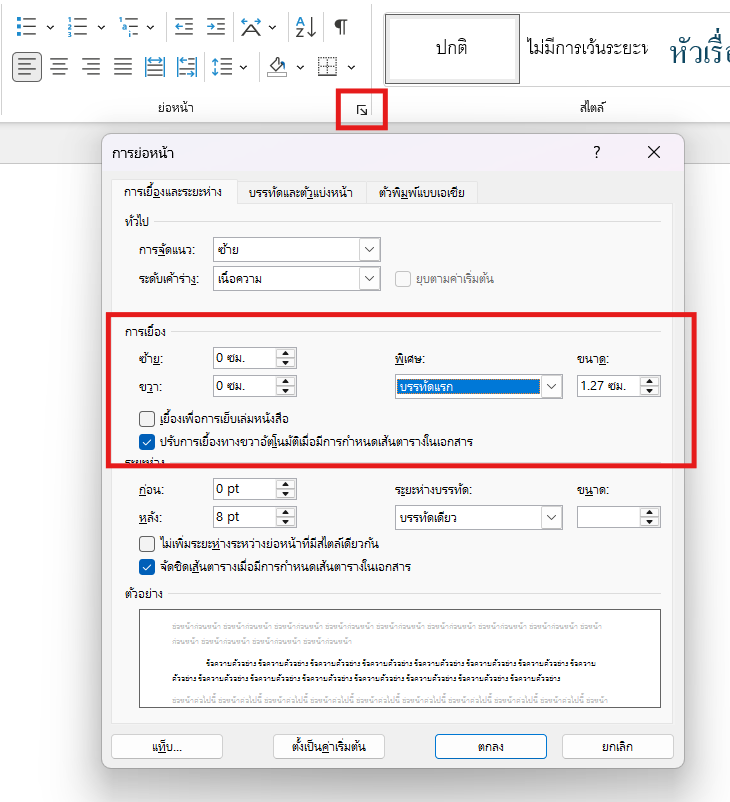
Task: Toggle the ยุบตามค่าเริ่มต้น checkbox
Action: pyautogui.click(x=403, y=279)
